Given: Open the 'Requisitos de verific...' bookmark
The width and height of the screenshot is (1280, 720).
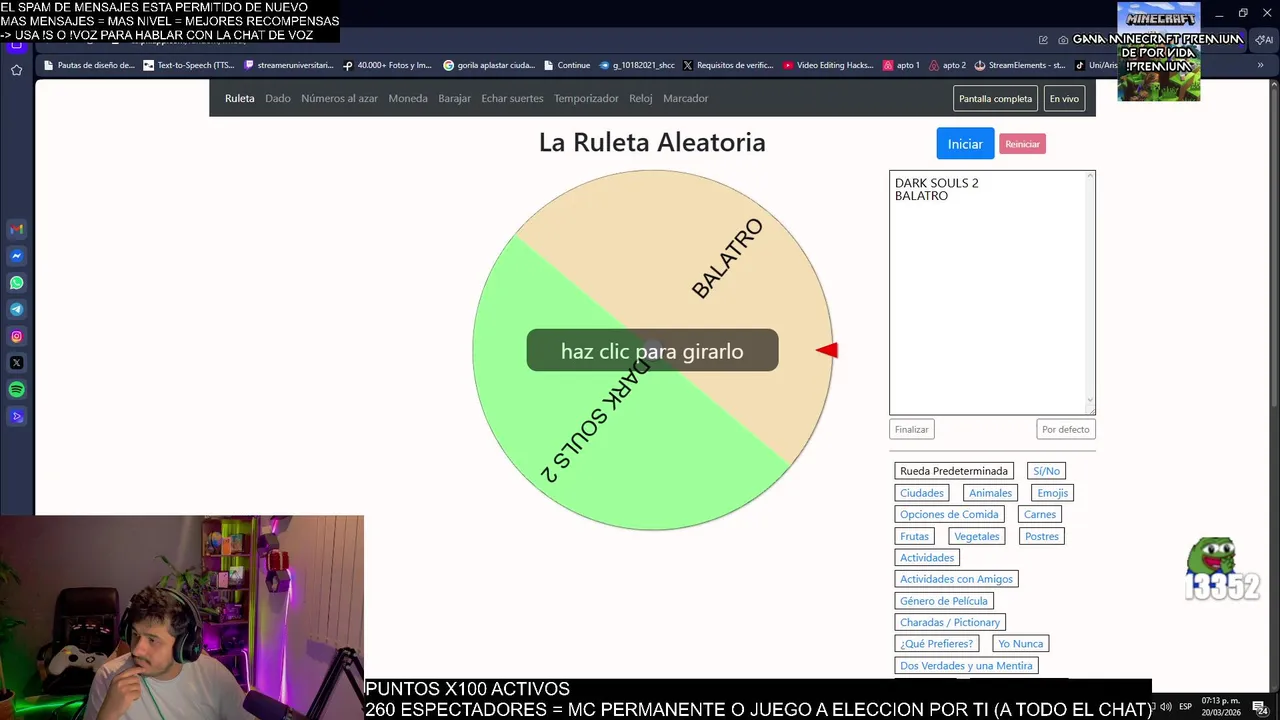Looking at the screenshot, I should pos(728,65).
